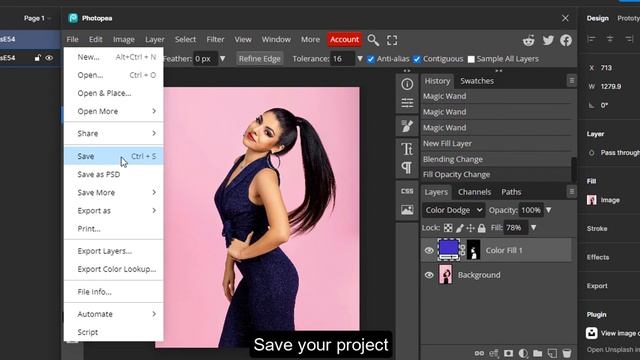Click the Background layer thumbnail
The width and height of the screenshot is (640, 360).
445,274
